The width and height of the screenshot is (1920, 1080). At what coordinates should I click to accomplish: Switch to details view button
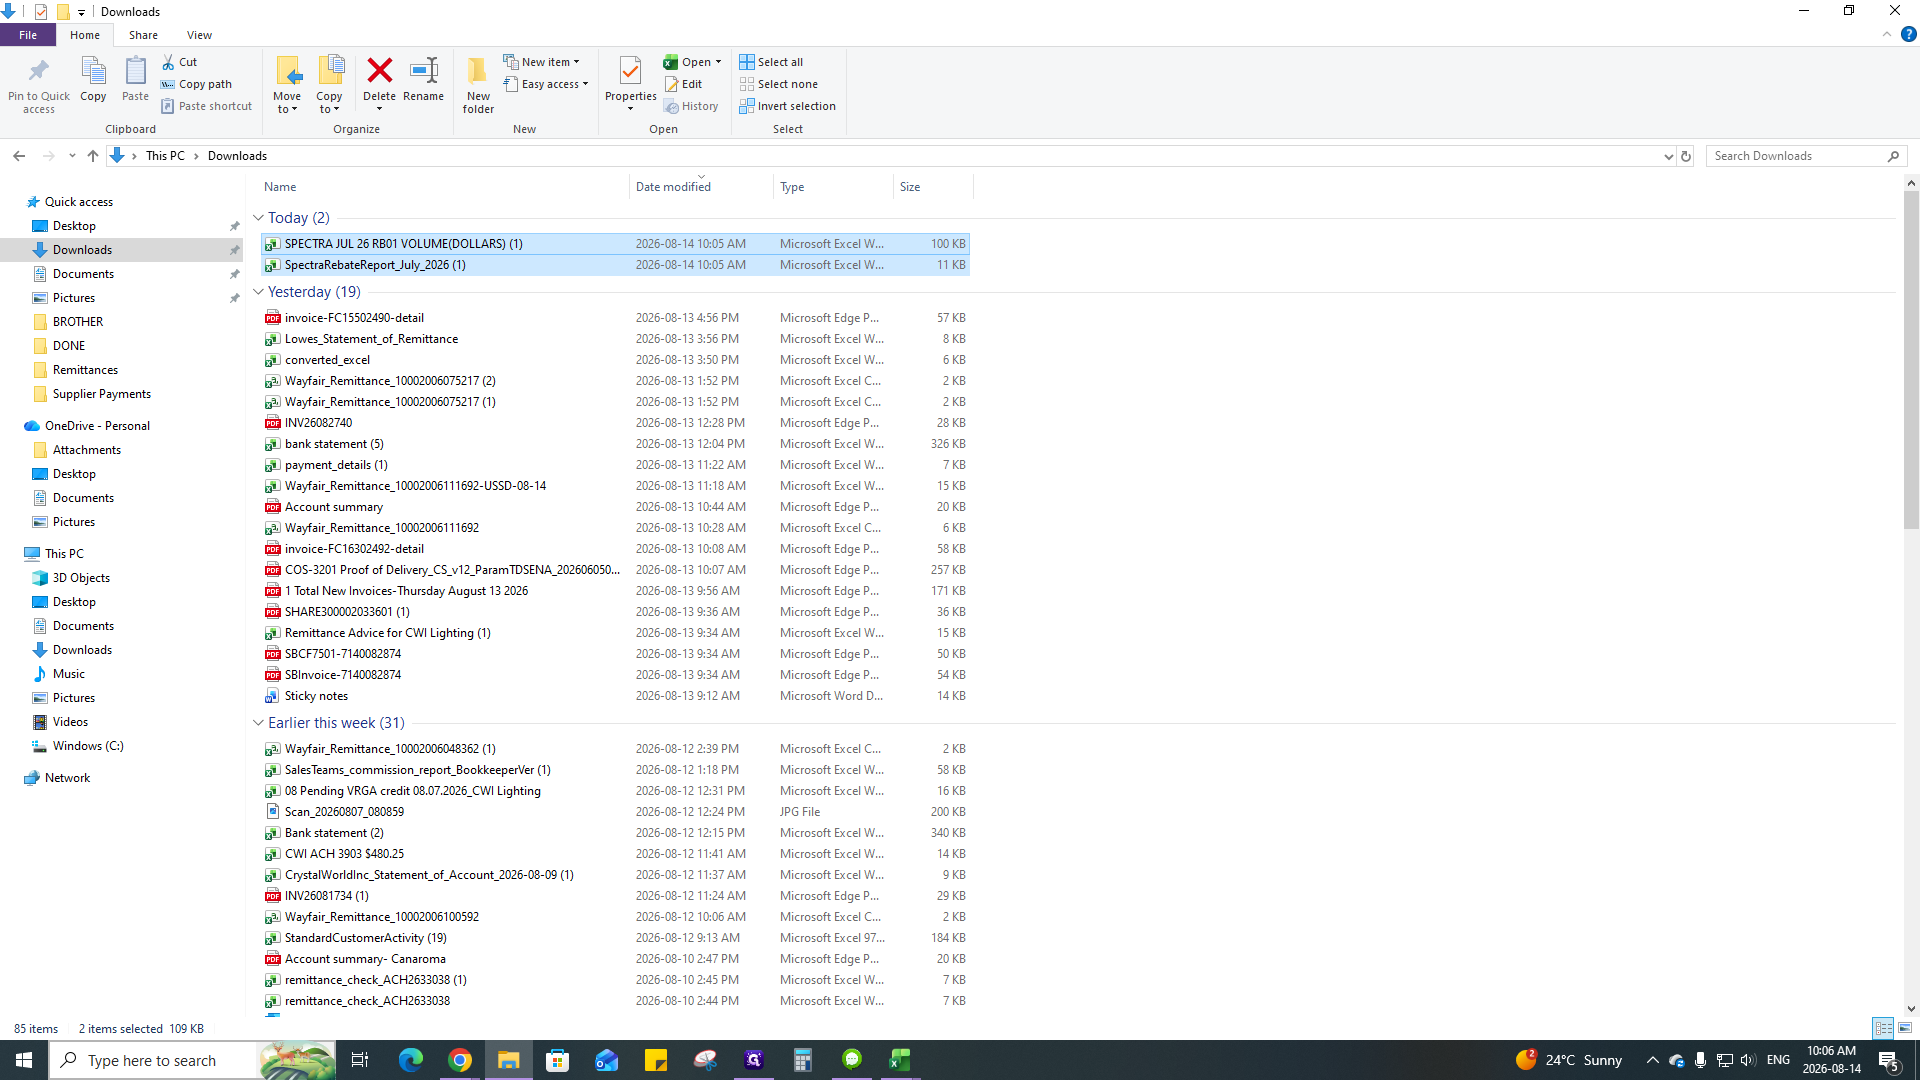(x=1883, y=1028)
